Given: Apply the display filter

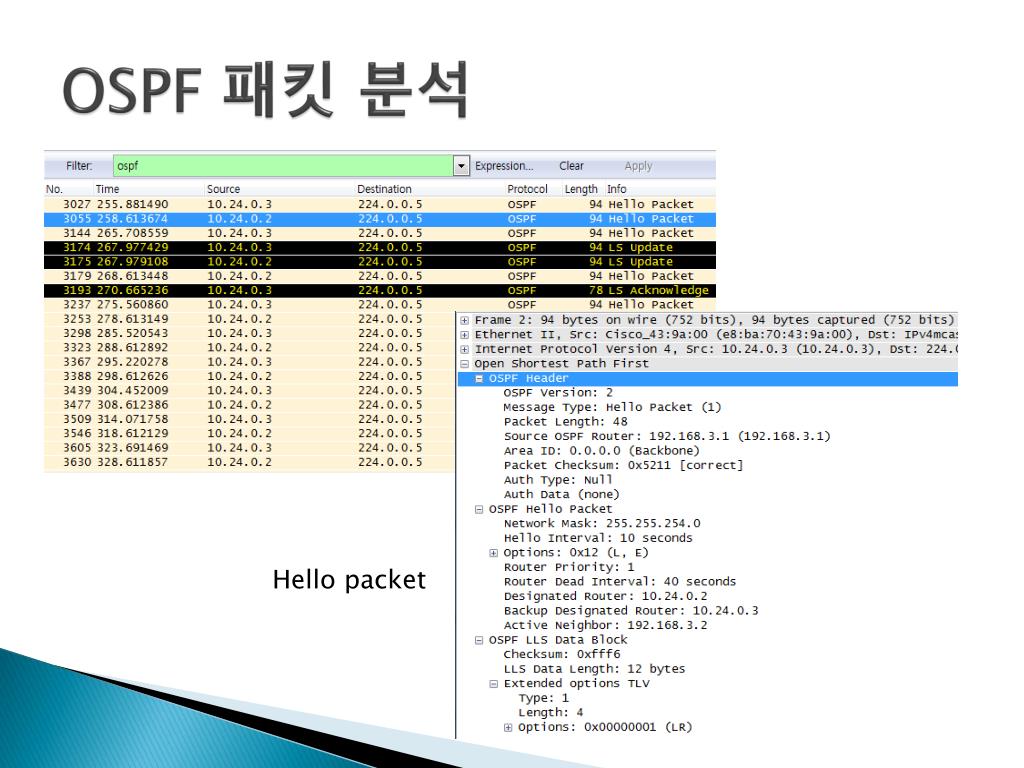Looking at the screenshot, I should pos(638,166).
